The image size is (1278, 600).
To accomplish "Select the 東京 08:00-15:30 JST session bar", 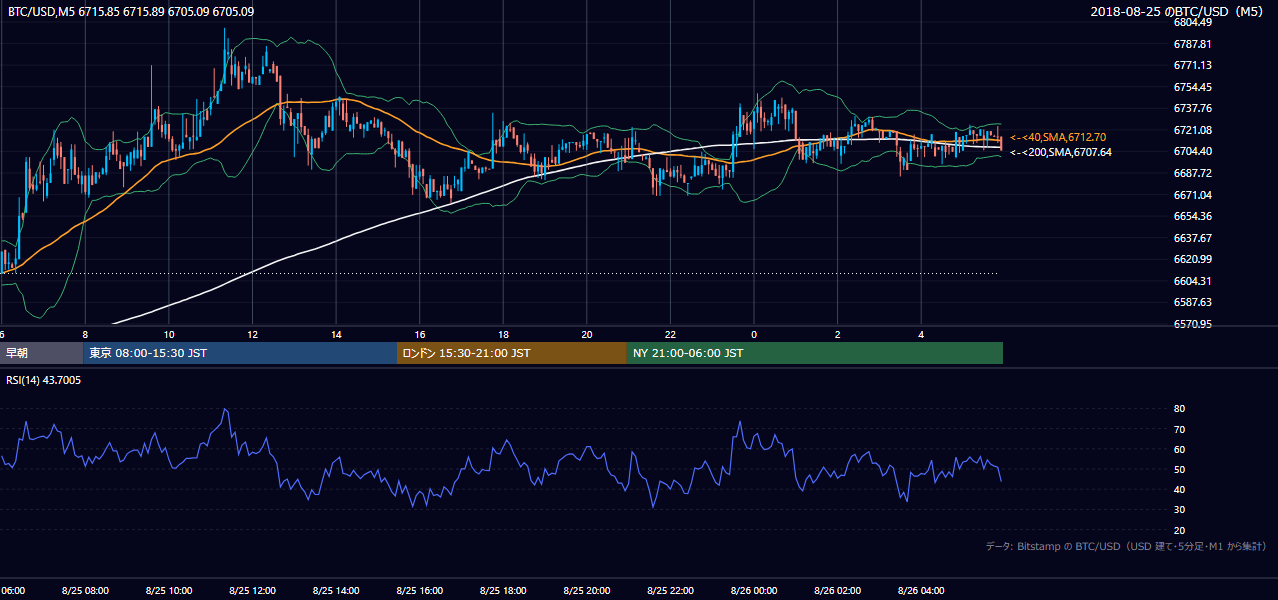I will (x=240, y=353).
